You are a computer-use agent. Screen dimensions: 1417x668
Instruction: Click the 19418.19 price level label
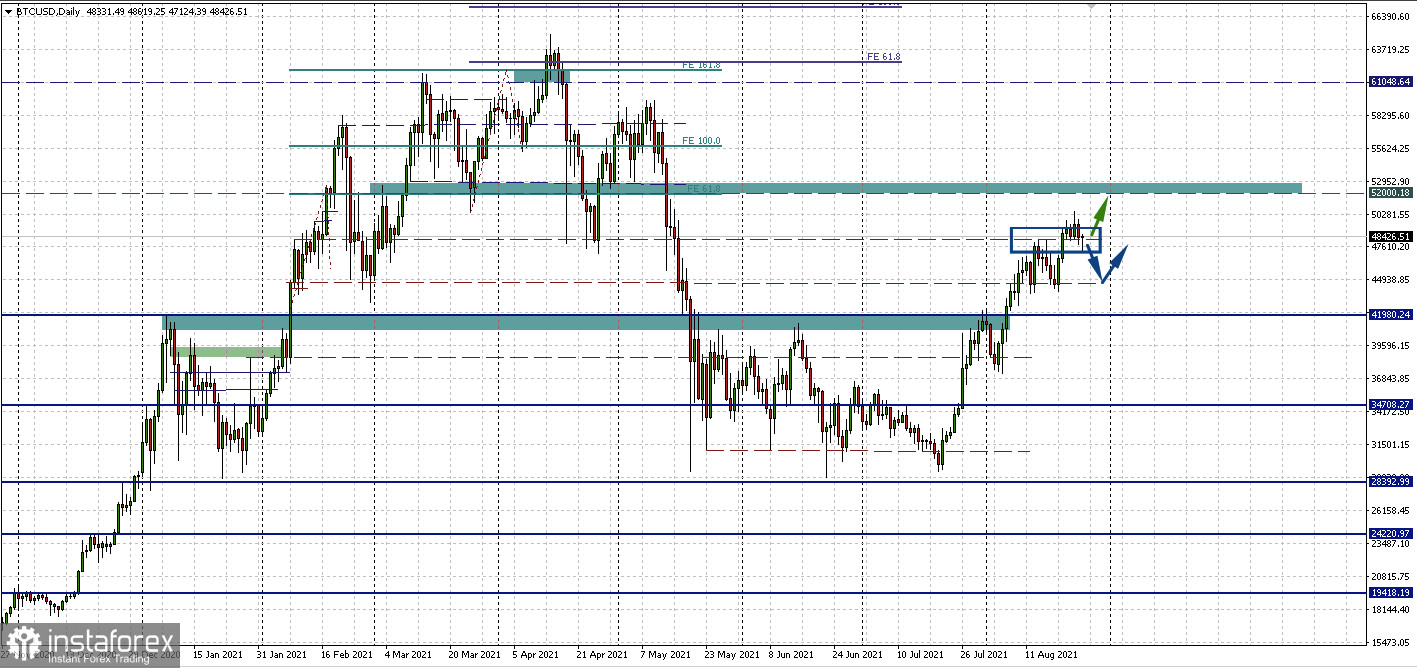point(1391,593)
